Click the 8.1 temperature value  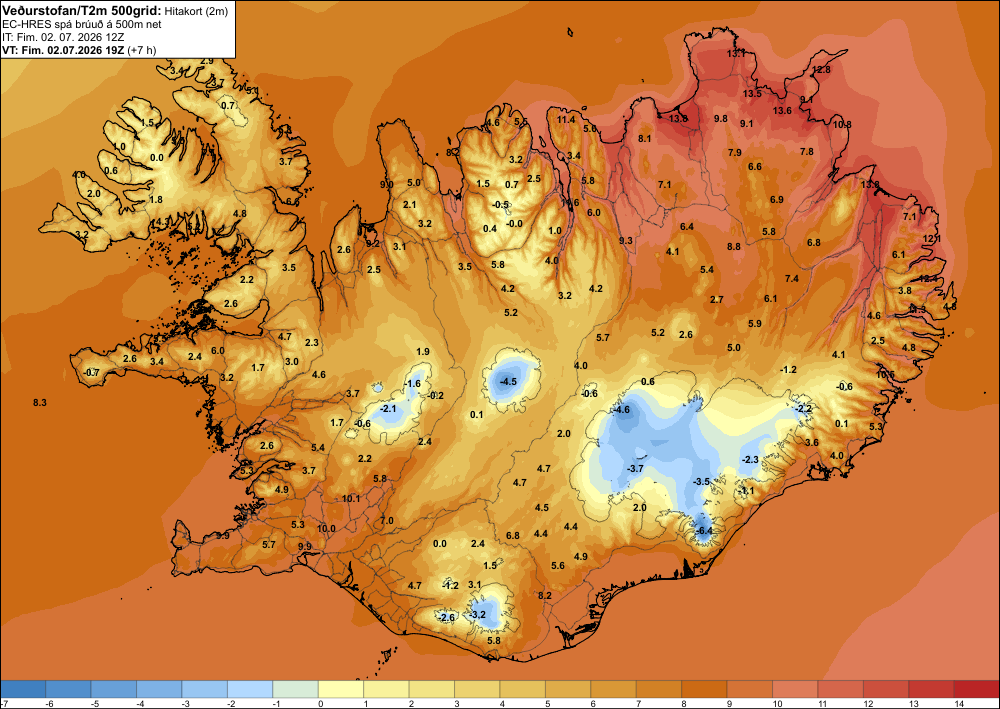click(x=644, y=138)
